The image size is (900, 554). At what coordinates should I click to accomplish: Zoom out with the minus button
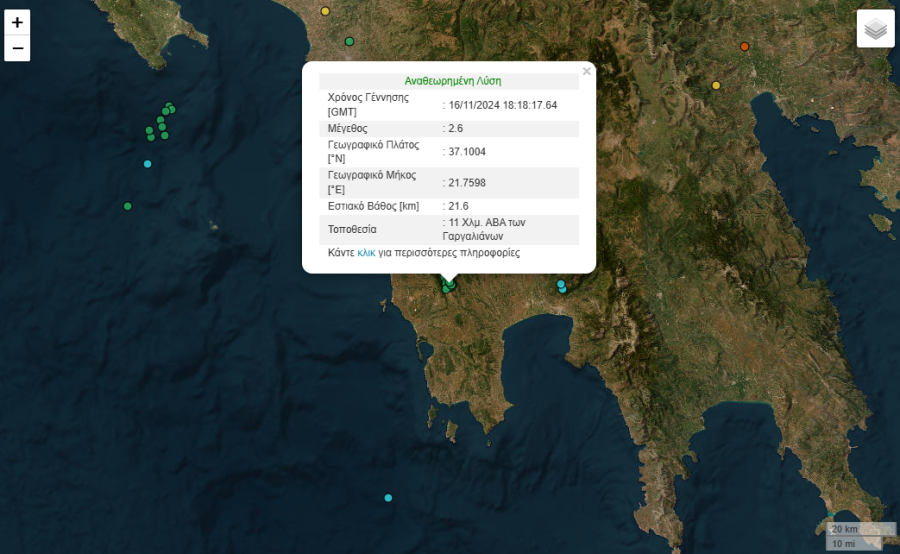point(17,48)
